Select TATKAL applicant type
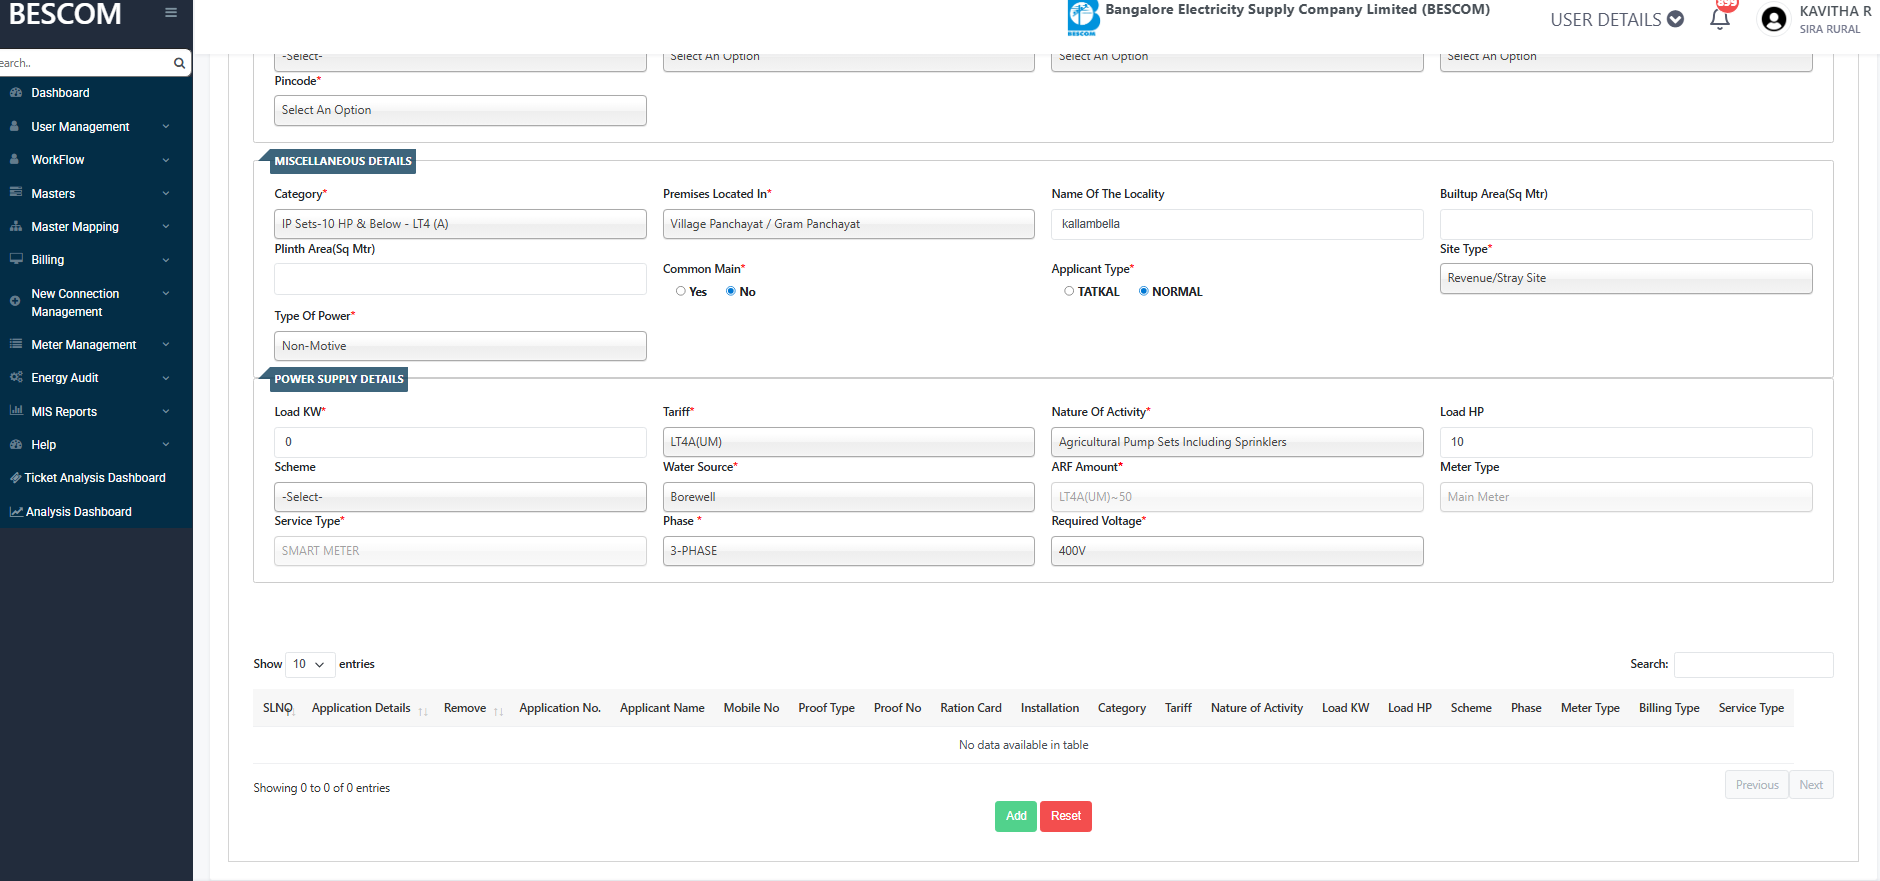1880x881 pixels. [1069, 292]
